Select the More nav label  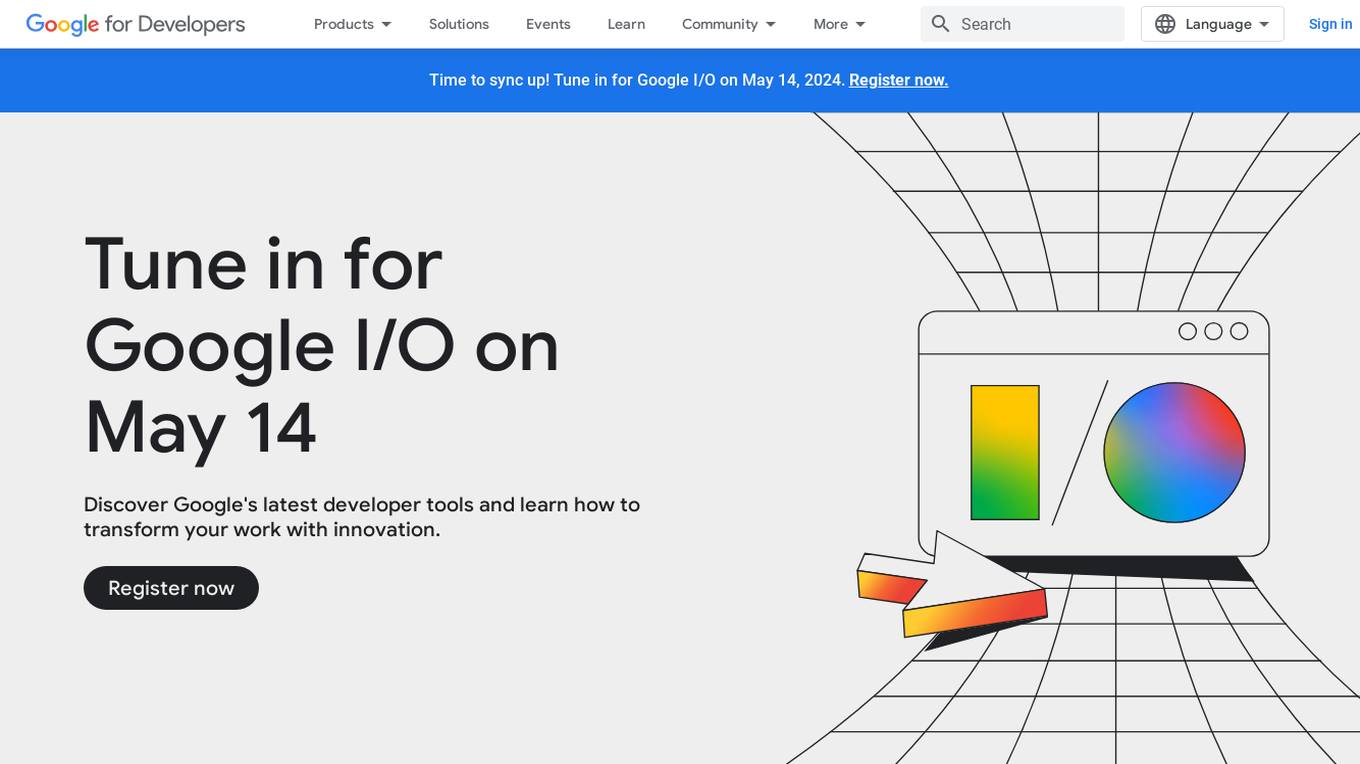pyautogui.click(x=830, y=24)
